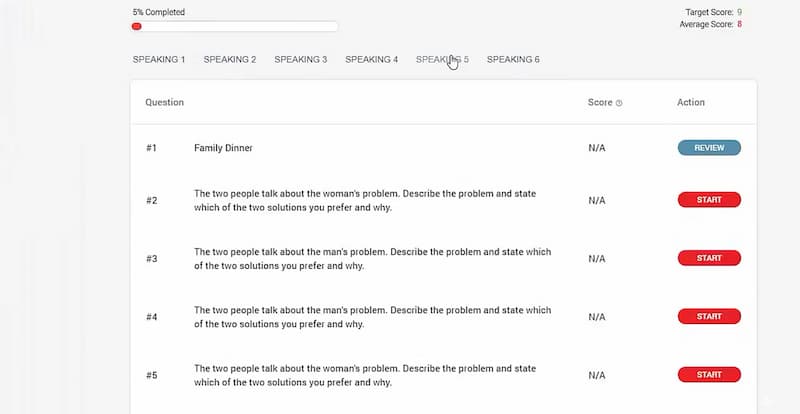Click the N/A score for question #2
This screenshot has height=414, width=800.
tap(596, 201)
